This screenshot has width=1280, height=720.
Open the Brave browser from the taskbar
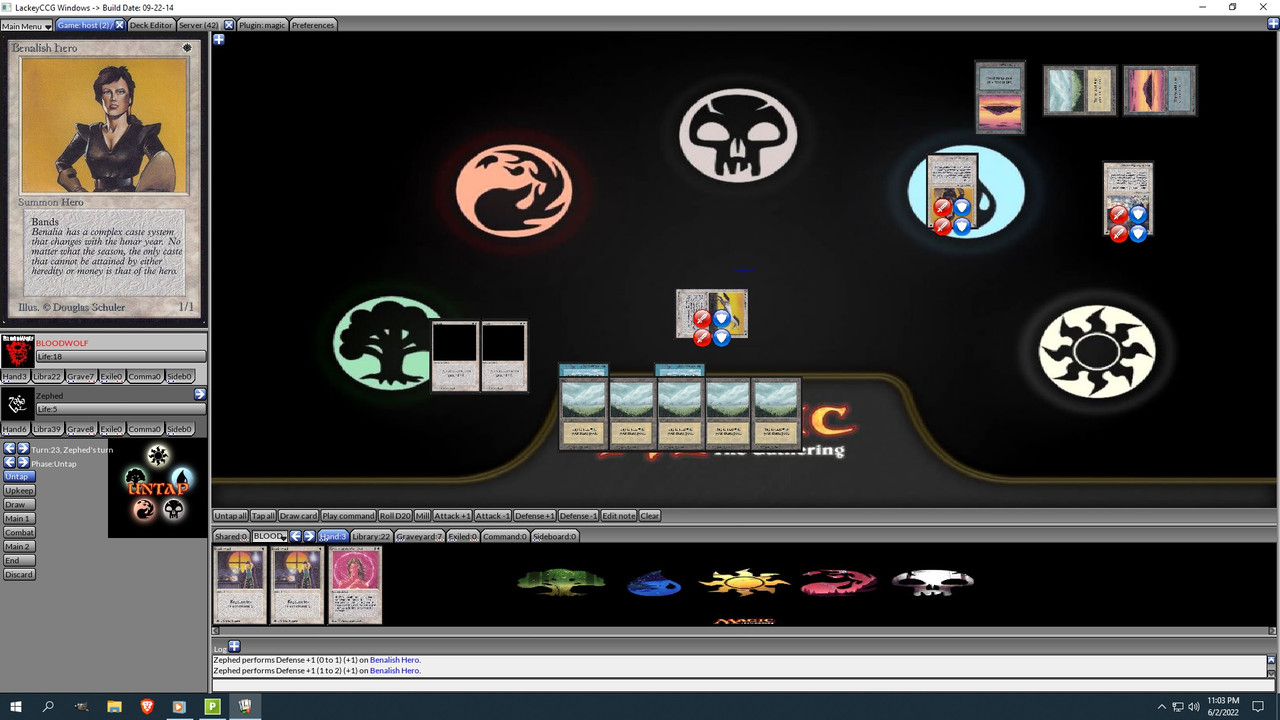pyautogui.click(x=147, y=706)
